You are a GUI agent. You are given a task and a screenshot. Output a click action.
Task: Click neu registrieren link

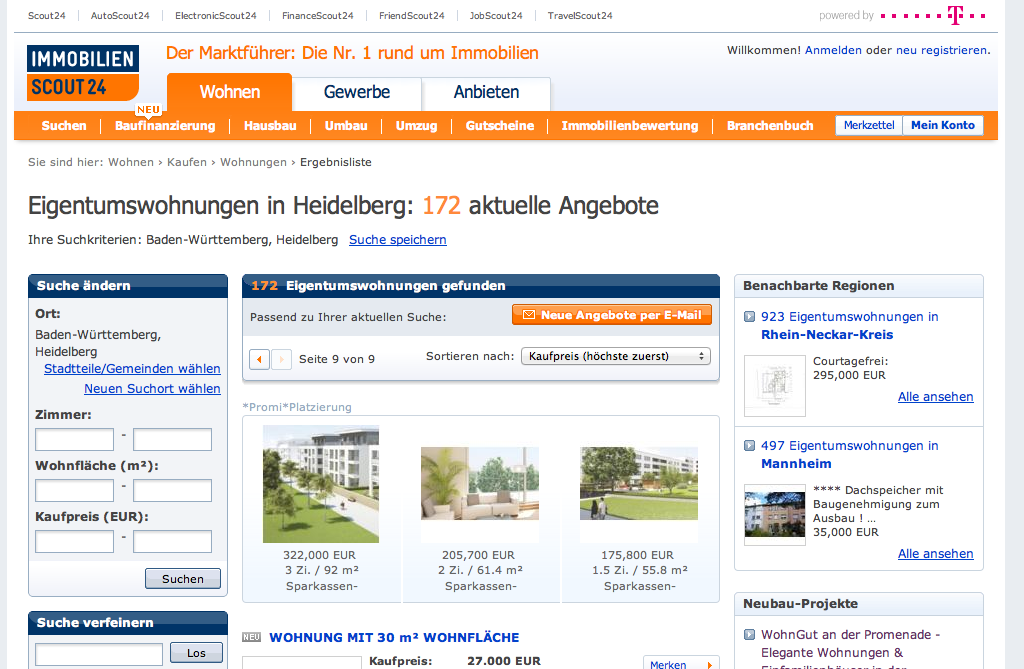tap(941, 50)
